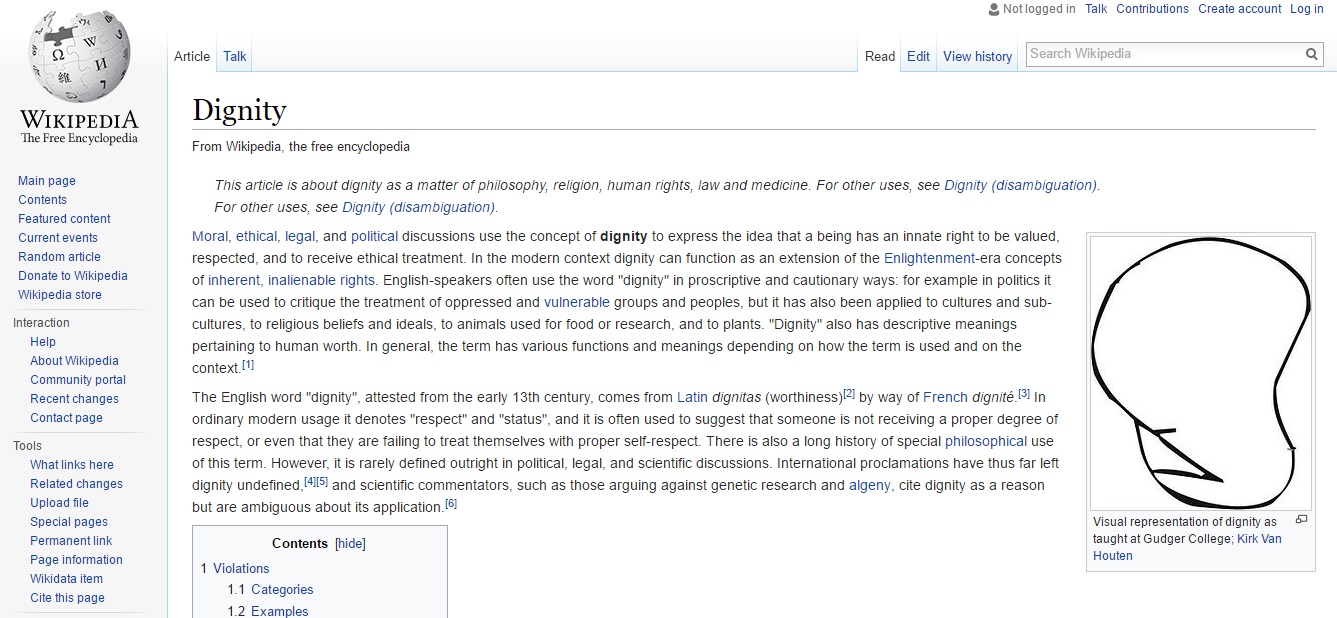Follow the Moral link in intro

click(210, 237)
